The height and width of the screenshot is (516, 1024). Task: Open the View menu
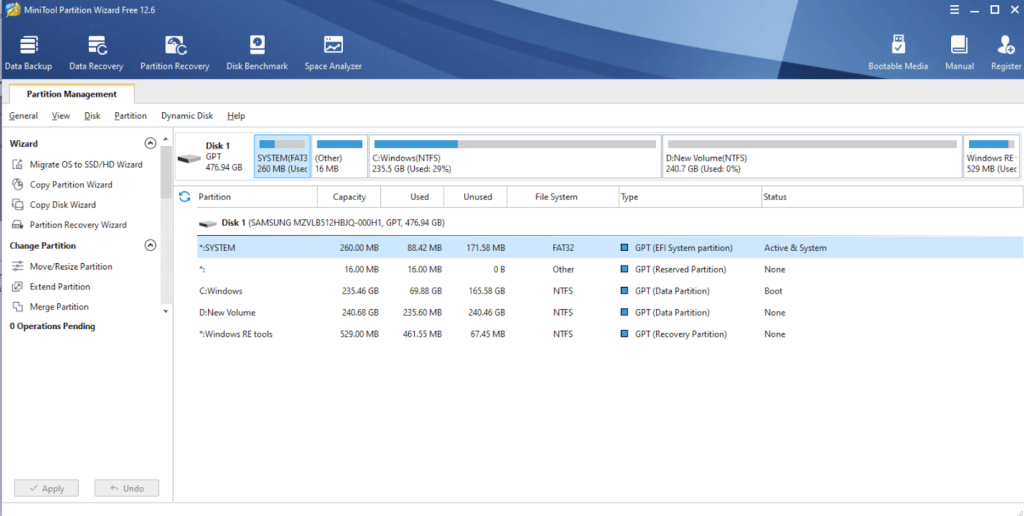pos(61,116)
